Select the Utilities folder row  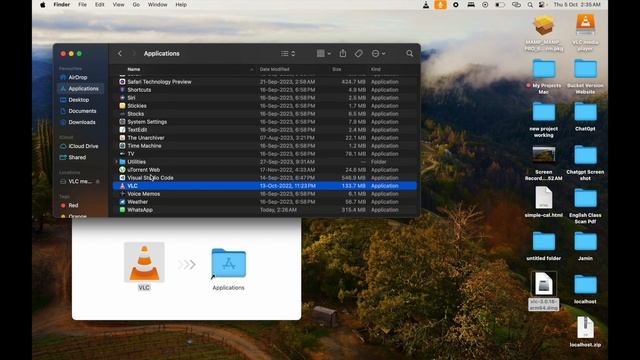264,162
